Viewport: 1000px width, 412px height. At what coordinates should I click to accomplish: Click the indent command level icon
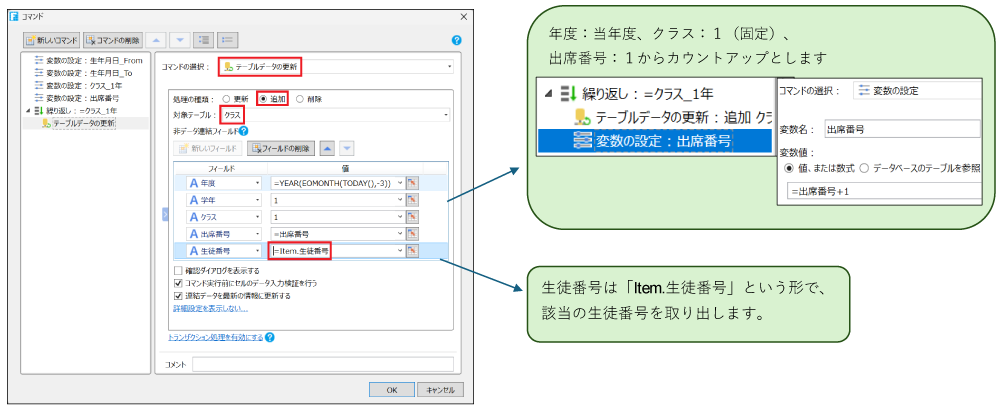[205, 40]
